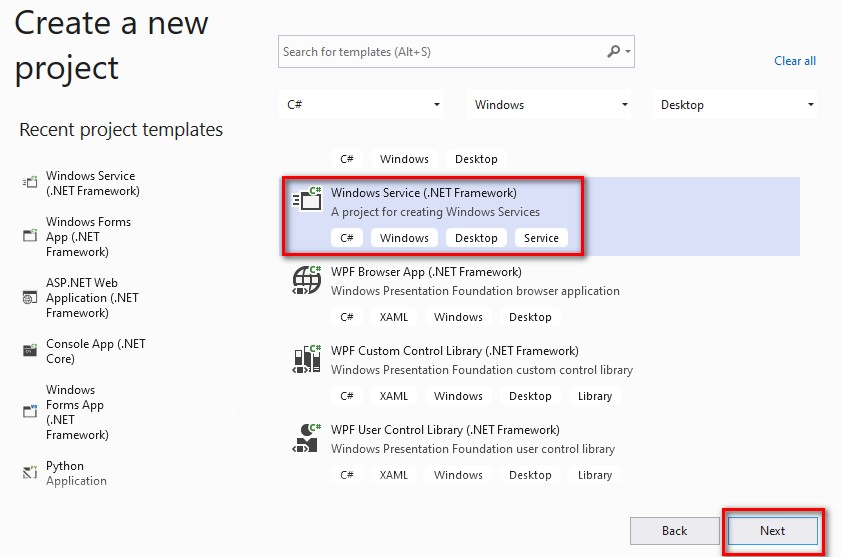The image size is (841, 557).
Task: Click the recent Windows Service (.NET Framework) icon
Action: [x=30, y=182]
